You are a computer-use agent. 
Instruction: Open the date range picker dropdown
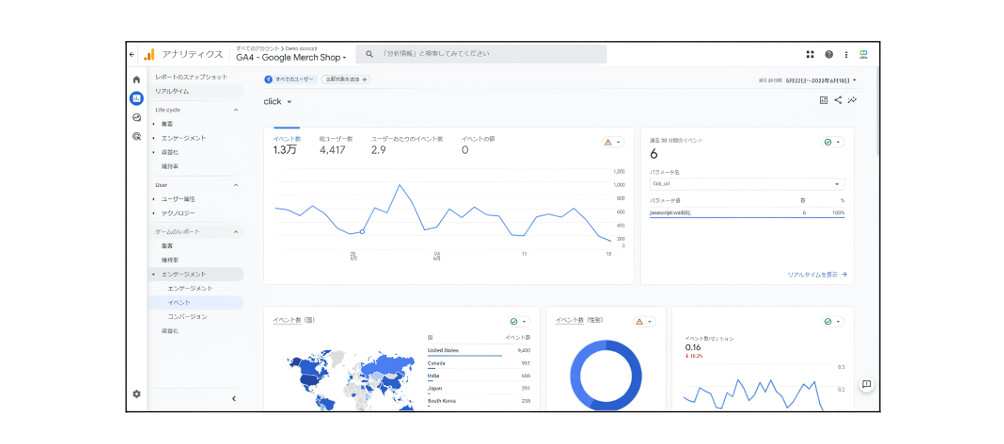point(808,79)
